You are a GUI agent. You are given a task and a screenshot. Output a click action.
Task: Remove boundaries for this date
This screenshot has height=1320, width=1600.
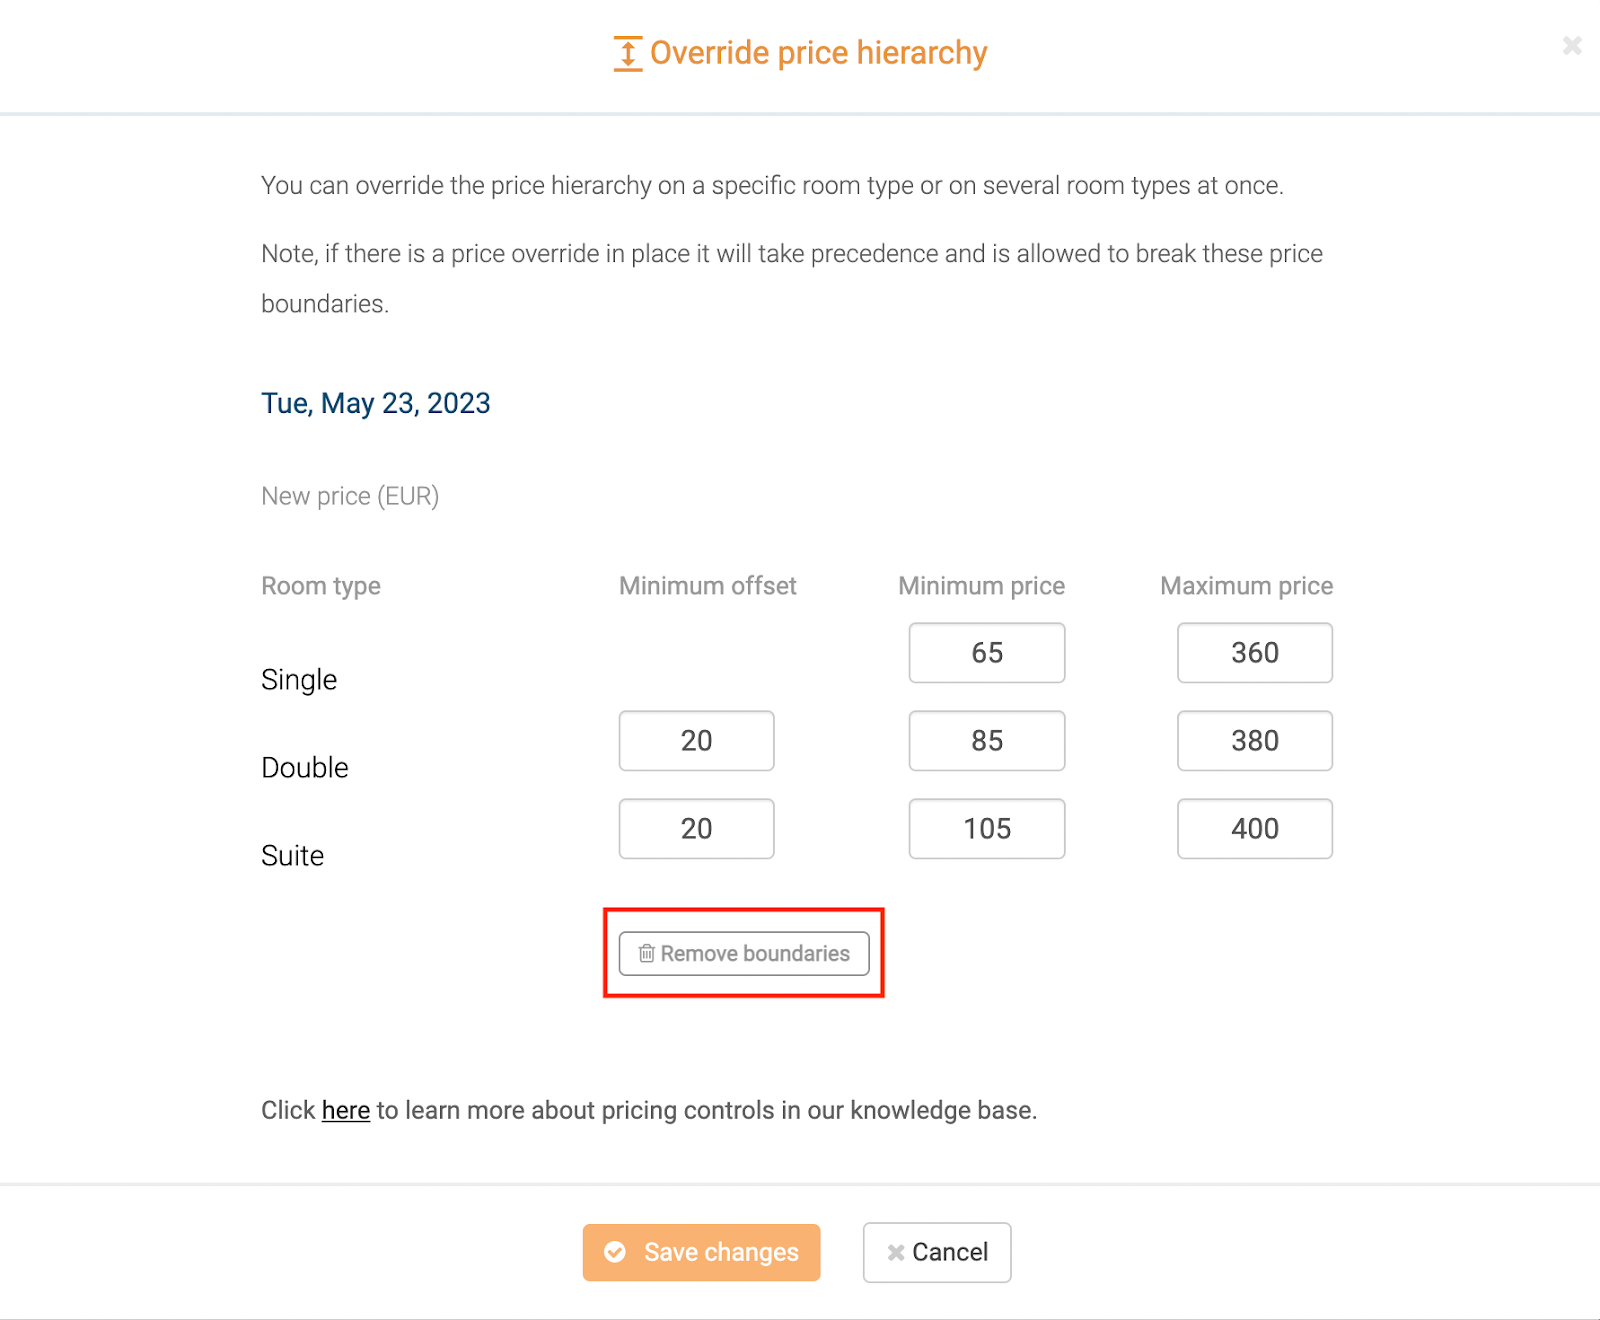[x=744, y=953]
